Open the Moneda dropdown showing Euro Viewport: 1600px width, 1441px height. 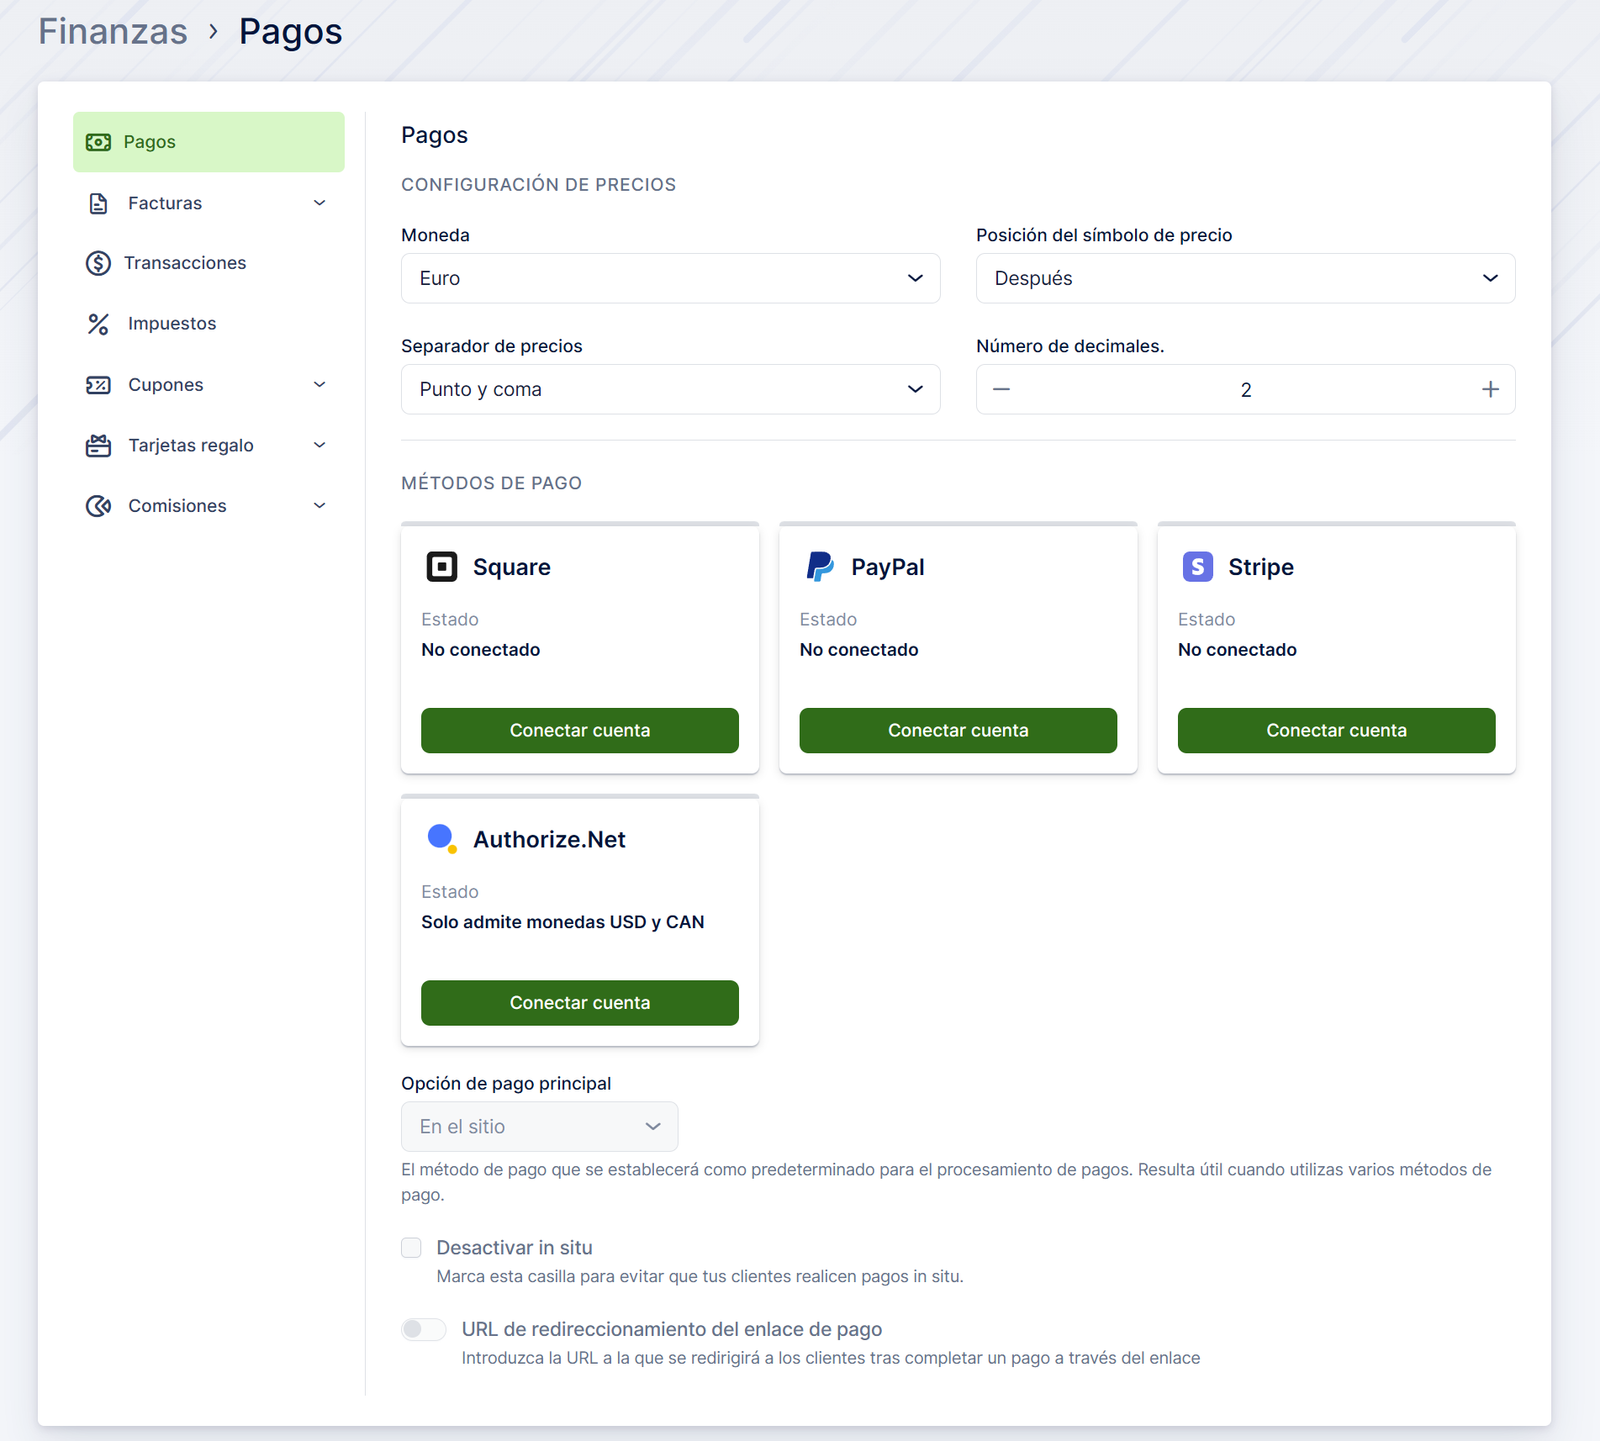pos(670,278)
